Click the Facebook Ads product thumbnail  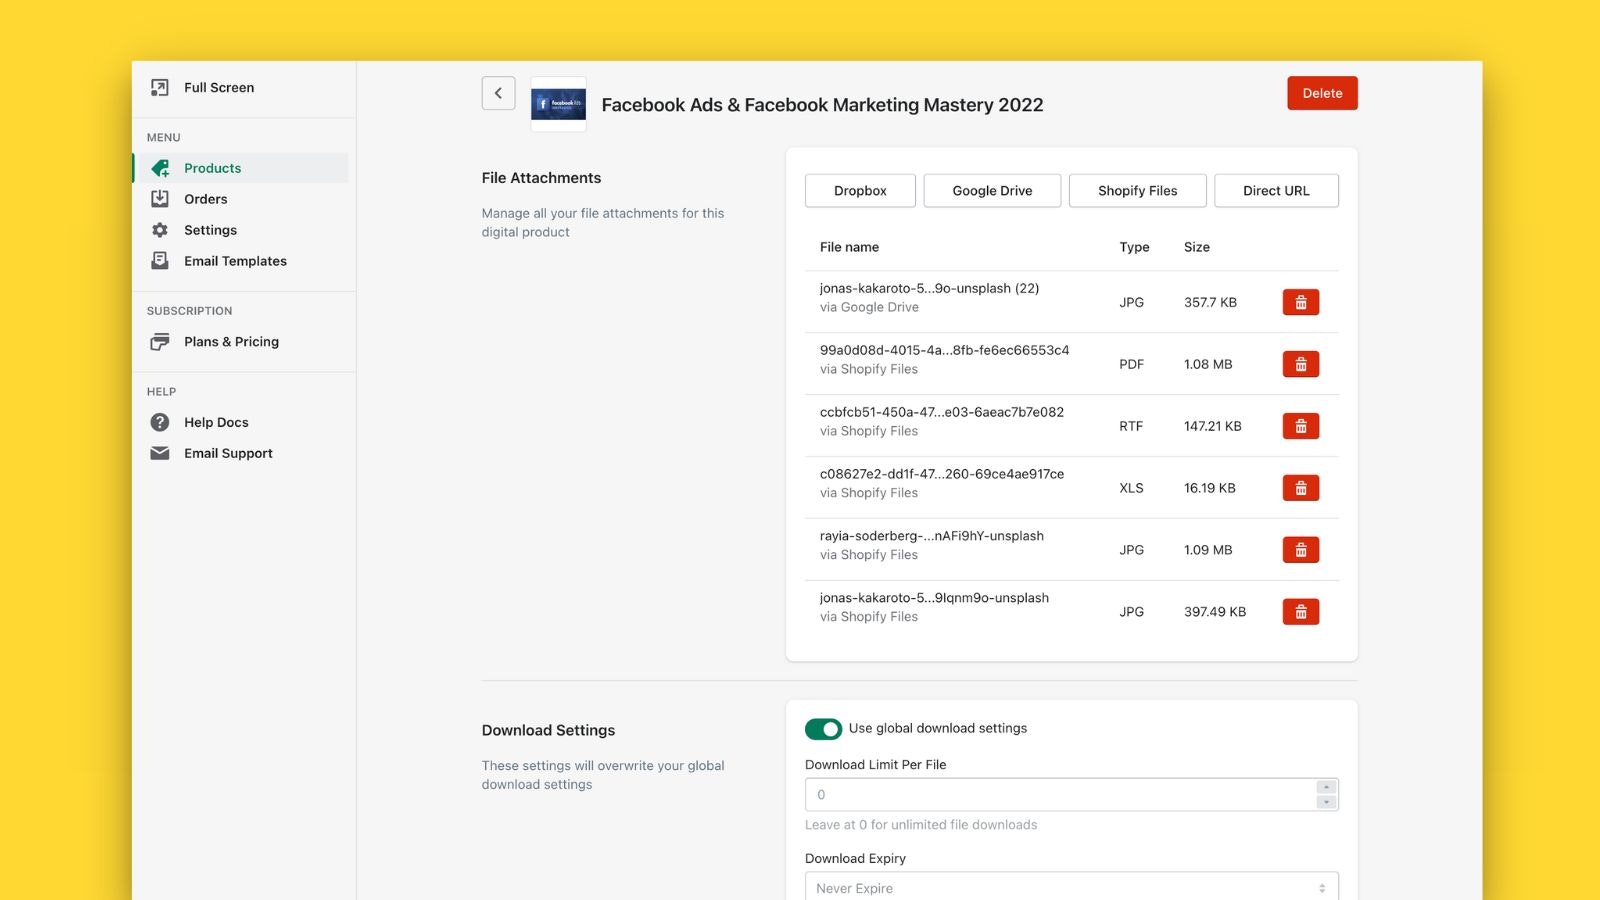pos(558,104)
